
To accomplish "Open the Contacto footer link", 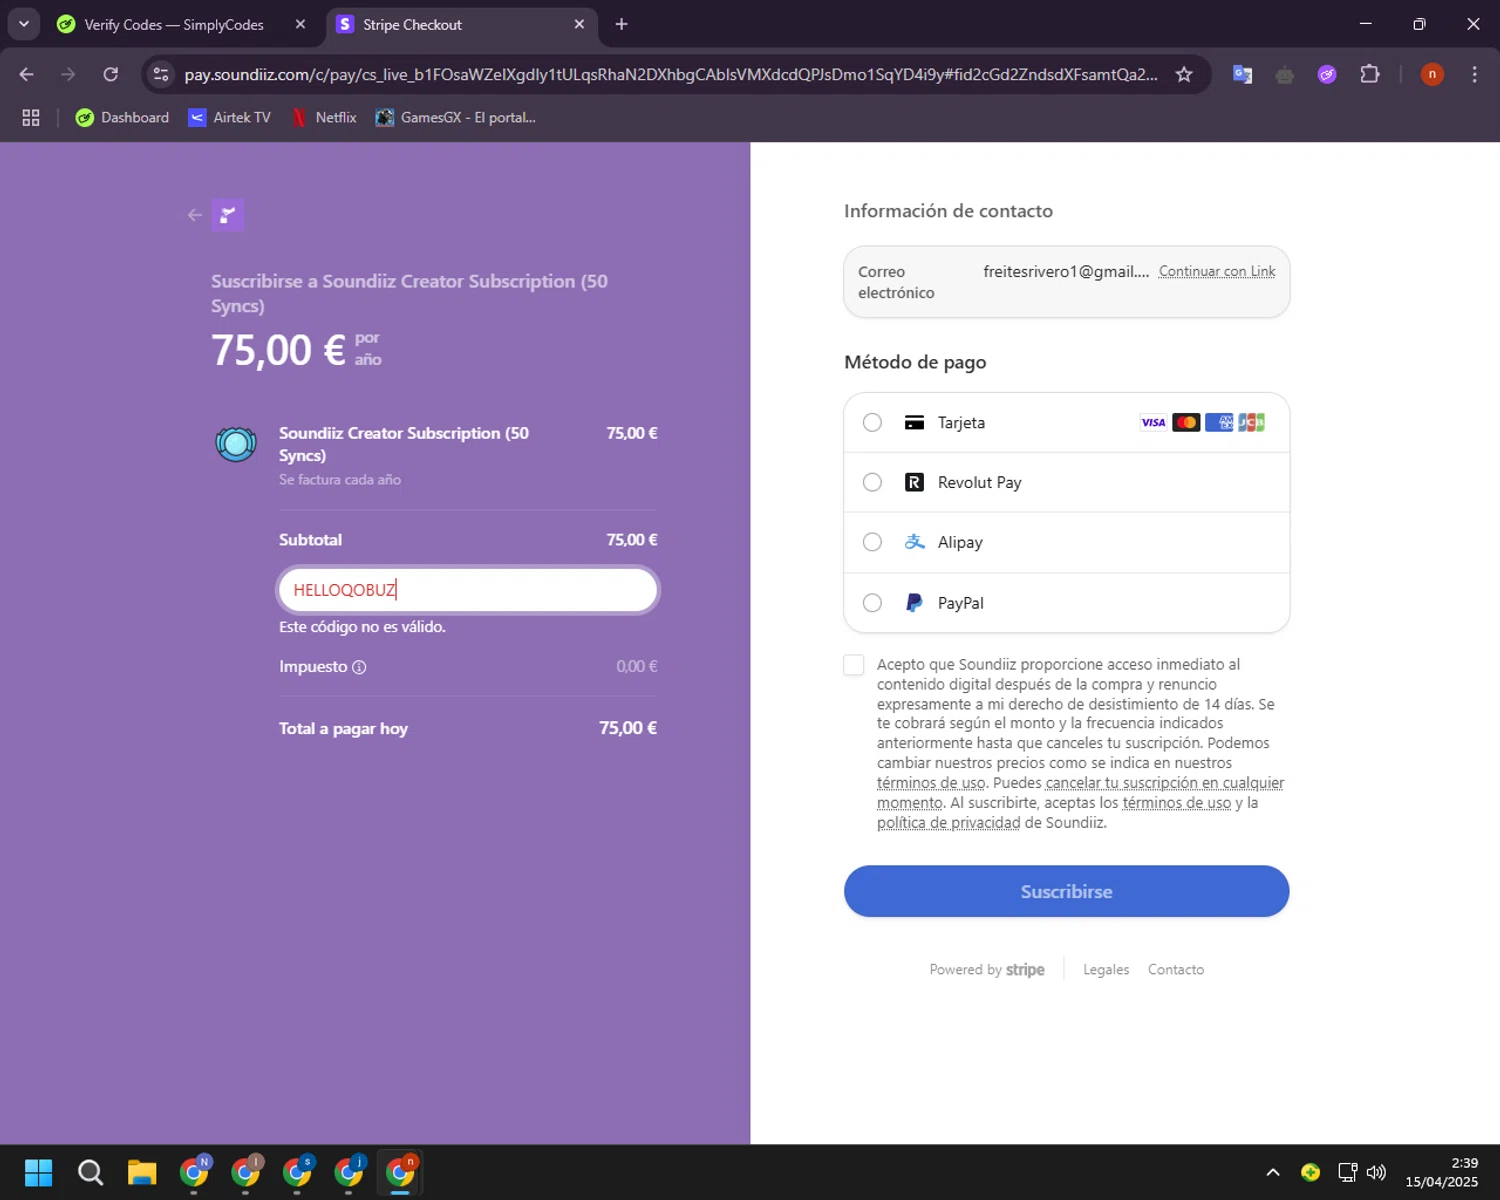I will [x=1176, y=970].
